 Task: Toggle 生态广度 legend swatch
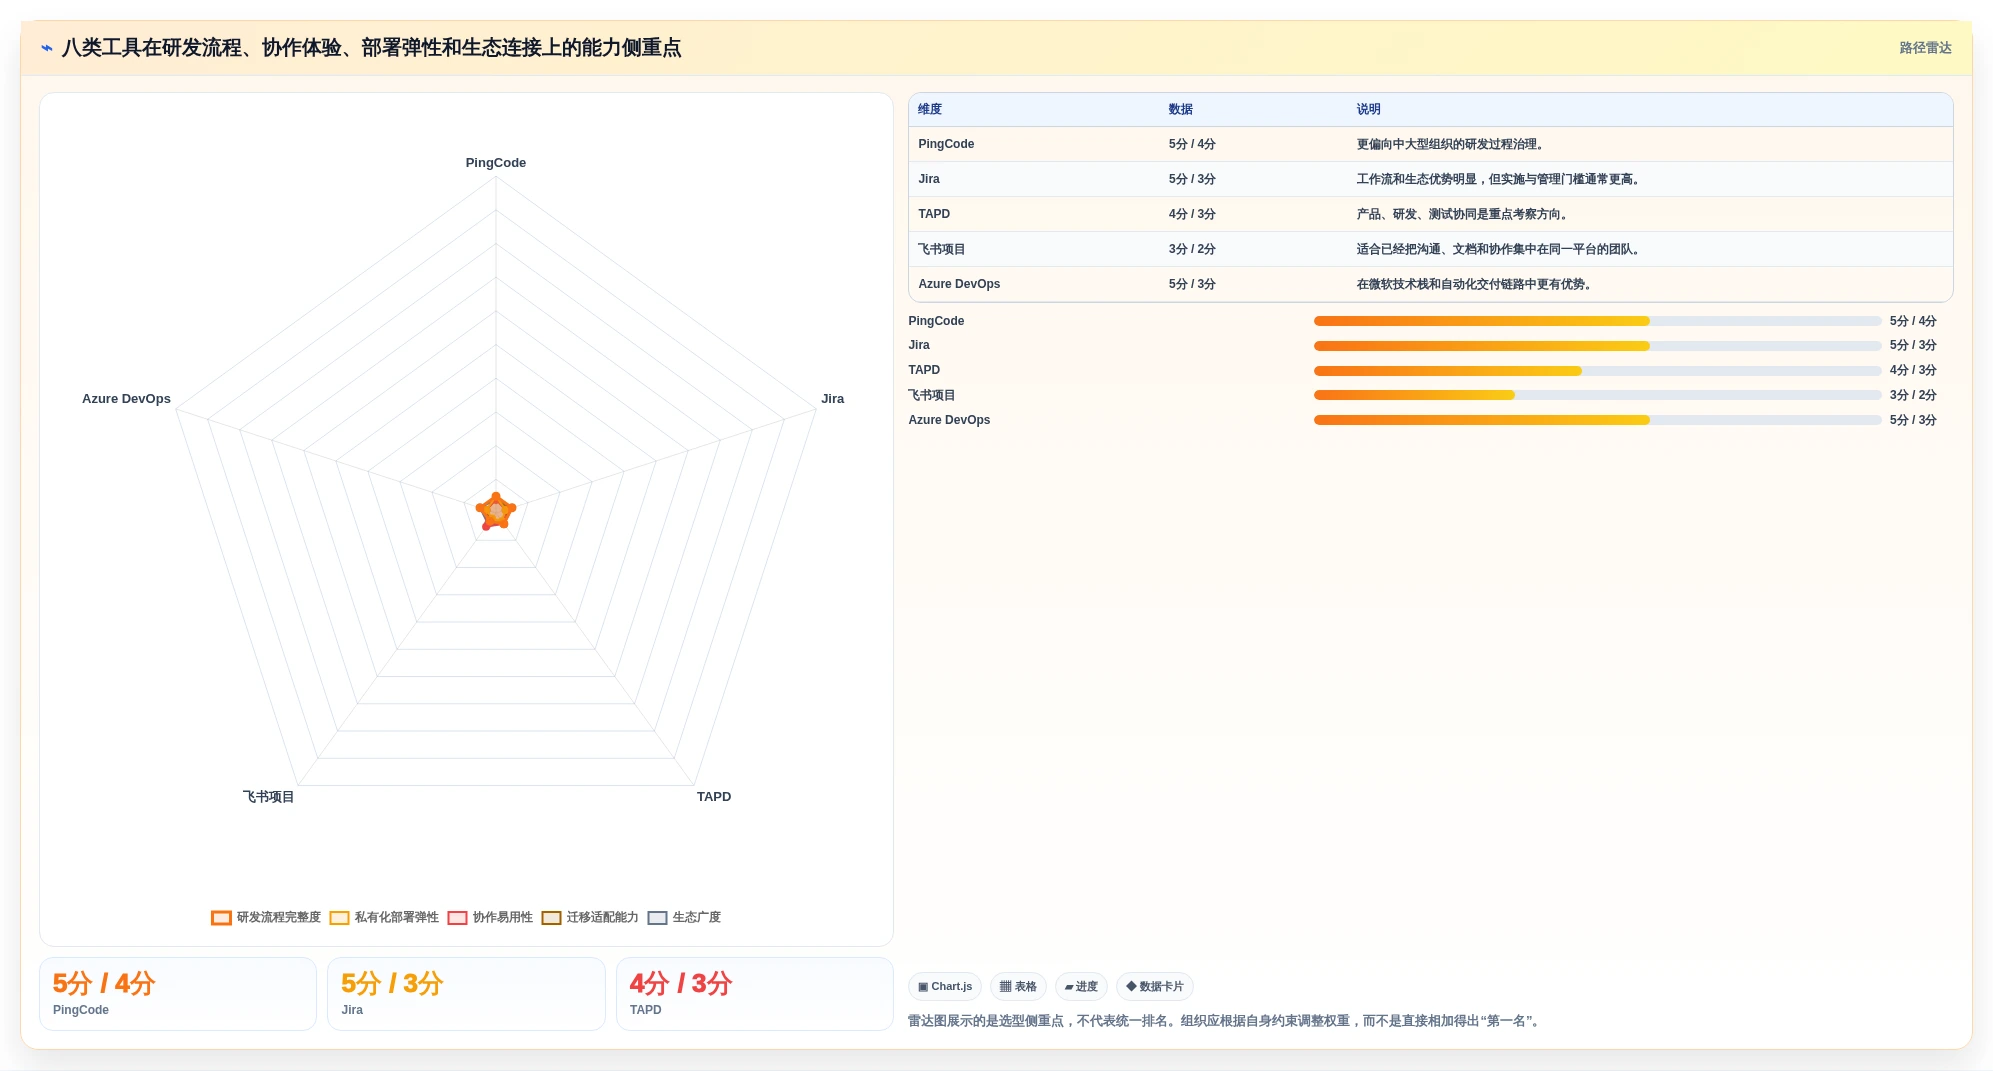[657, 918]
